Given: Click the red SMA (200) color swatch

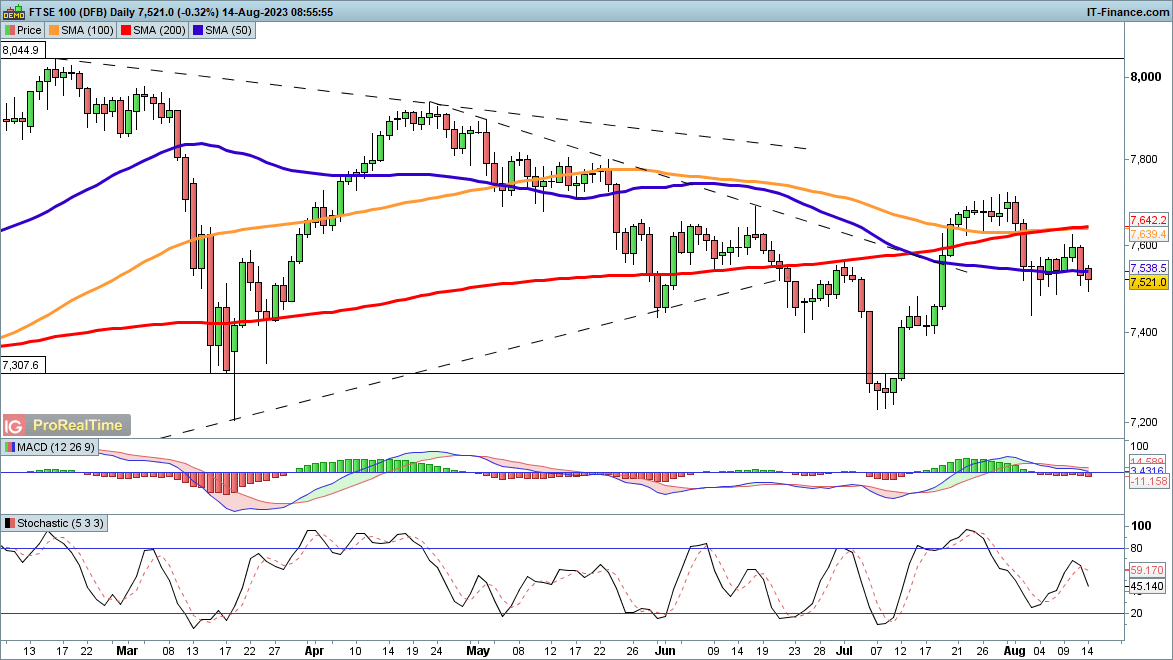Looking at the screenshot, I should [128, 31].
